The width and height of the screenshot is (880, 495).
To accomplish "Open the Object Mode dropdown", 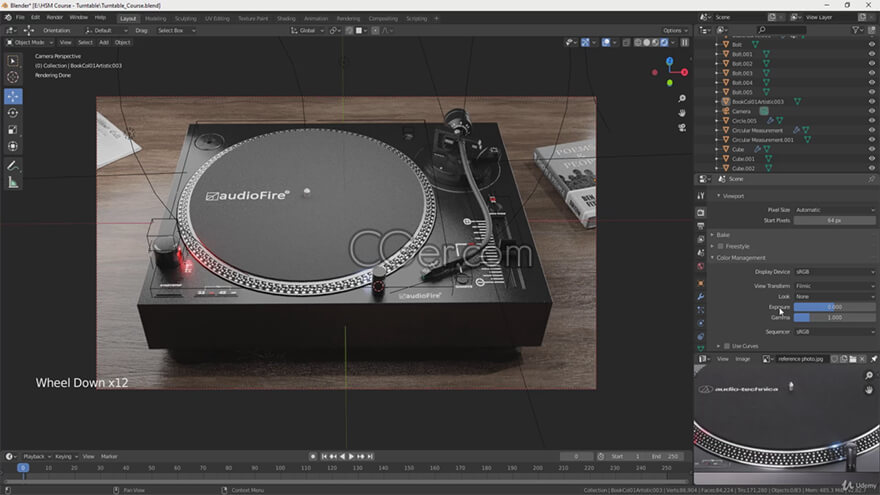I will pyautogui.click(x=29, y=43).
